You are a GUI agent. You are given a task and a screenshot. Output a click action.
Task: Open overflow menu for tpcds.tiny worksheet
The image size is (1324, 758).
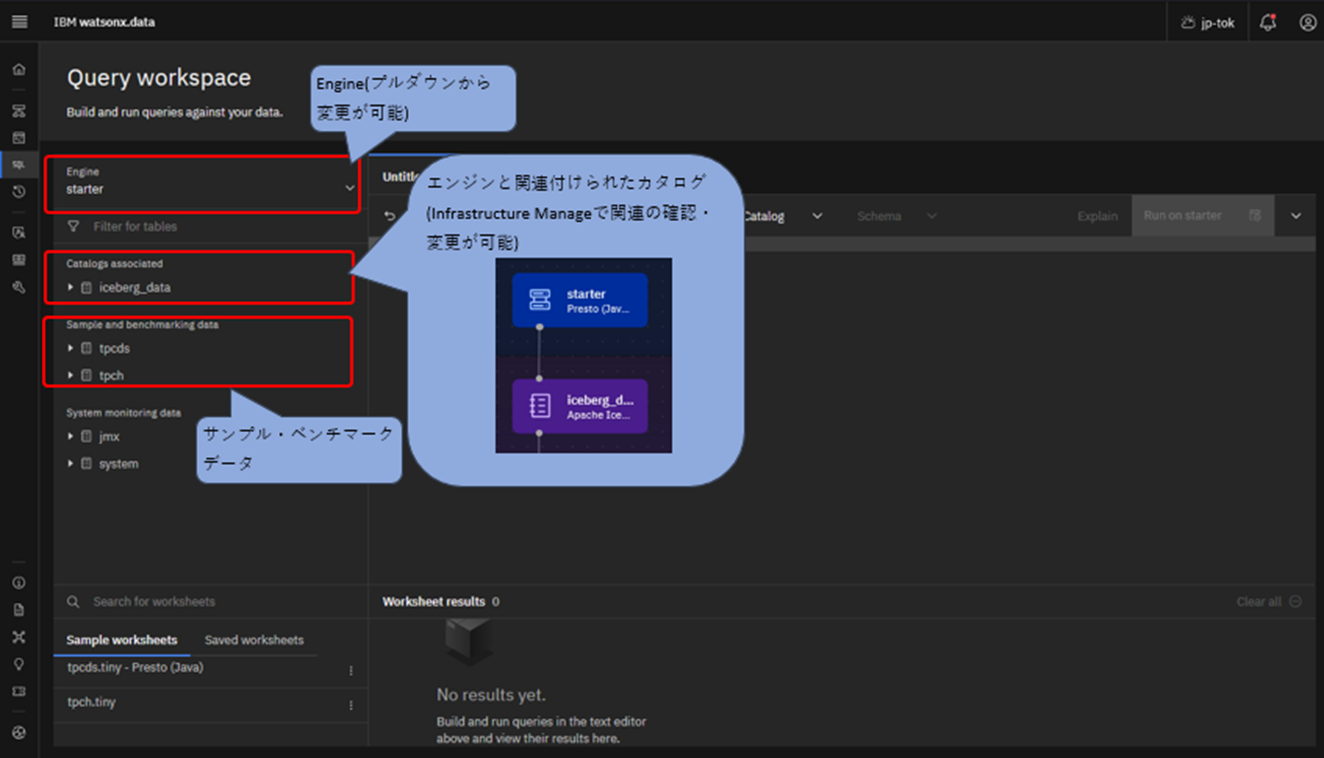[351, 671]
